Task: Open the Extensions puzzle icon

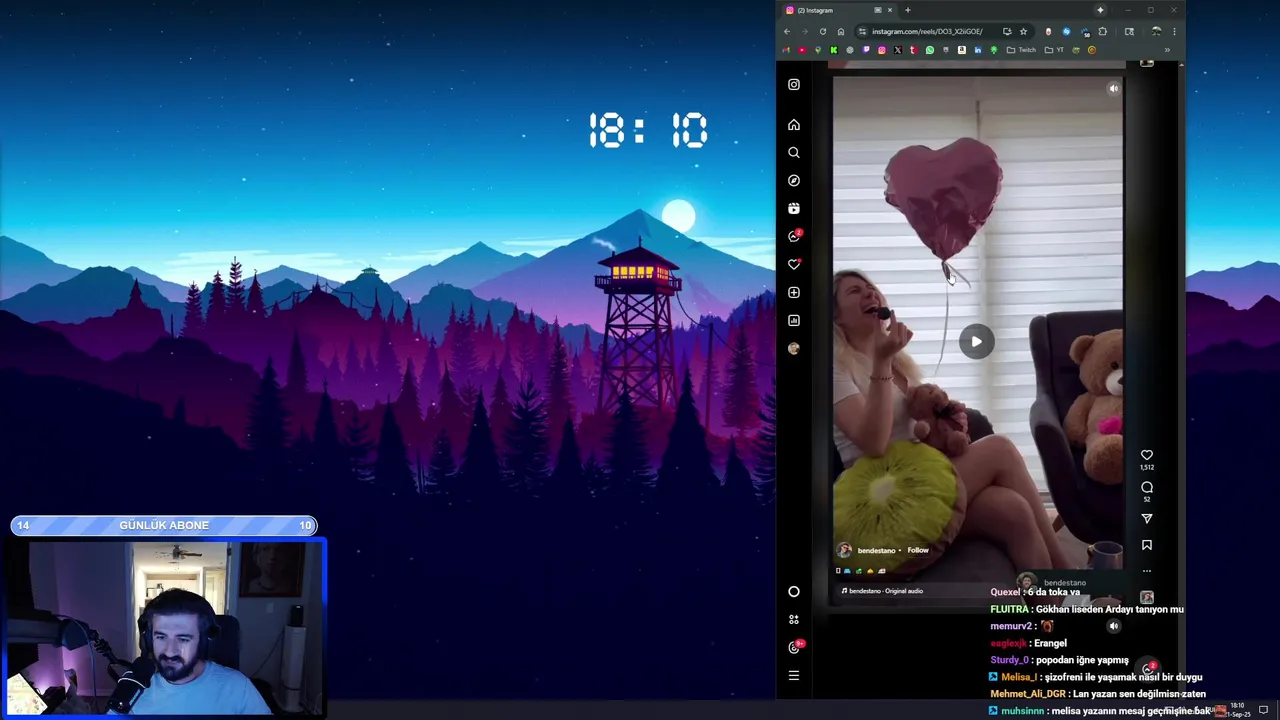Action: pyautogui.click(x=1102, y=31)
